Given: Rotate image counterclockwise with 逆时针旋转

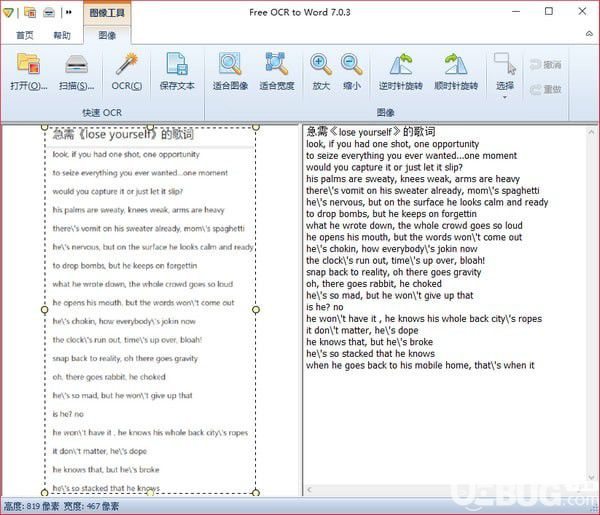Looking at the screenshot, I should point(401,72).
